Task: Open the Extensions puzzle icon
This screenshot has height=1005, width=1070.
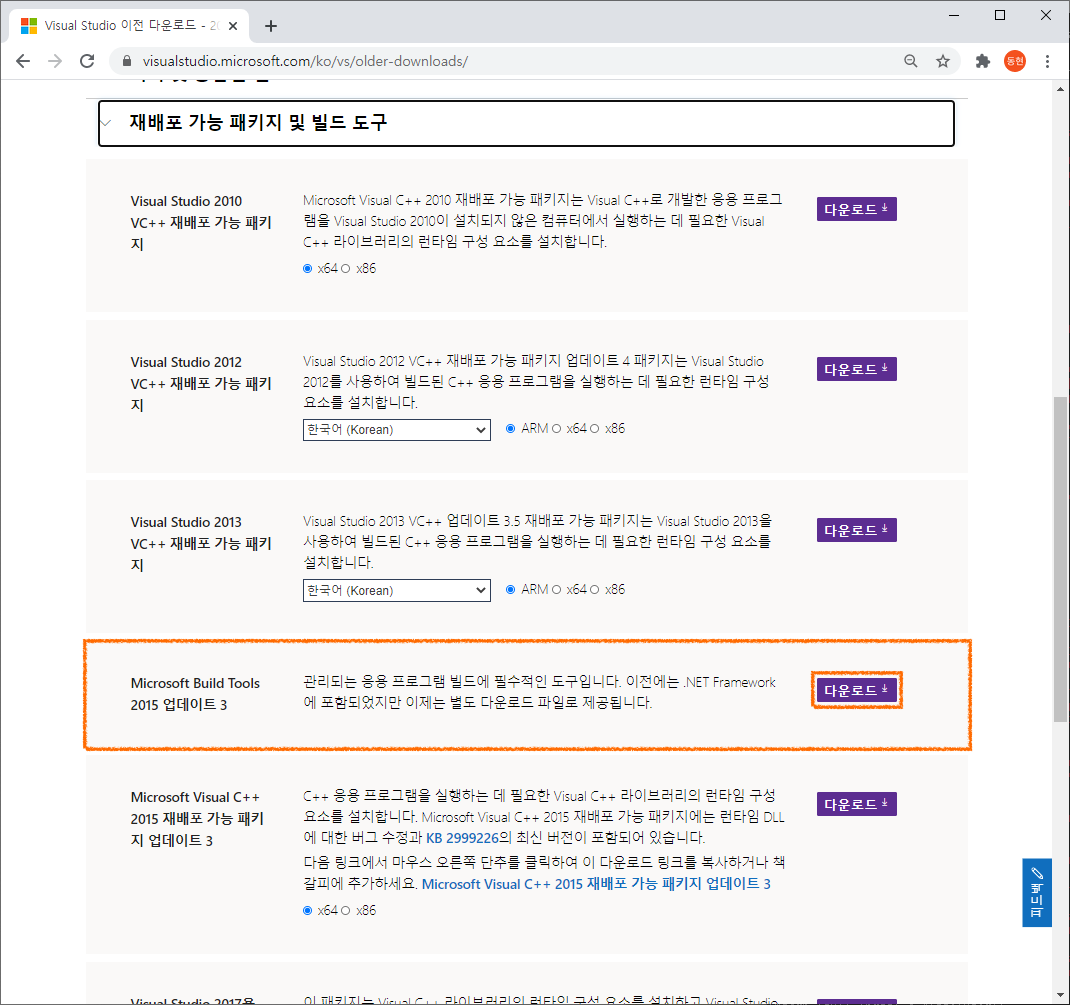Action: point(983,61)
